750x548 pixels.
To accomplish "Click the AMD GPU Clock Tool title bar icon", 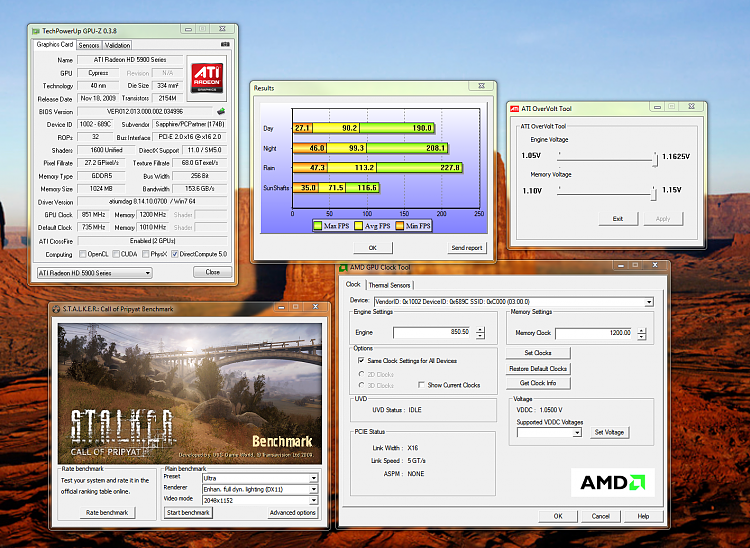I will tap(343, 268).
